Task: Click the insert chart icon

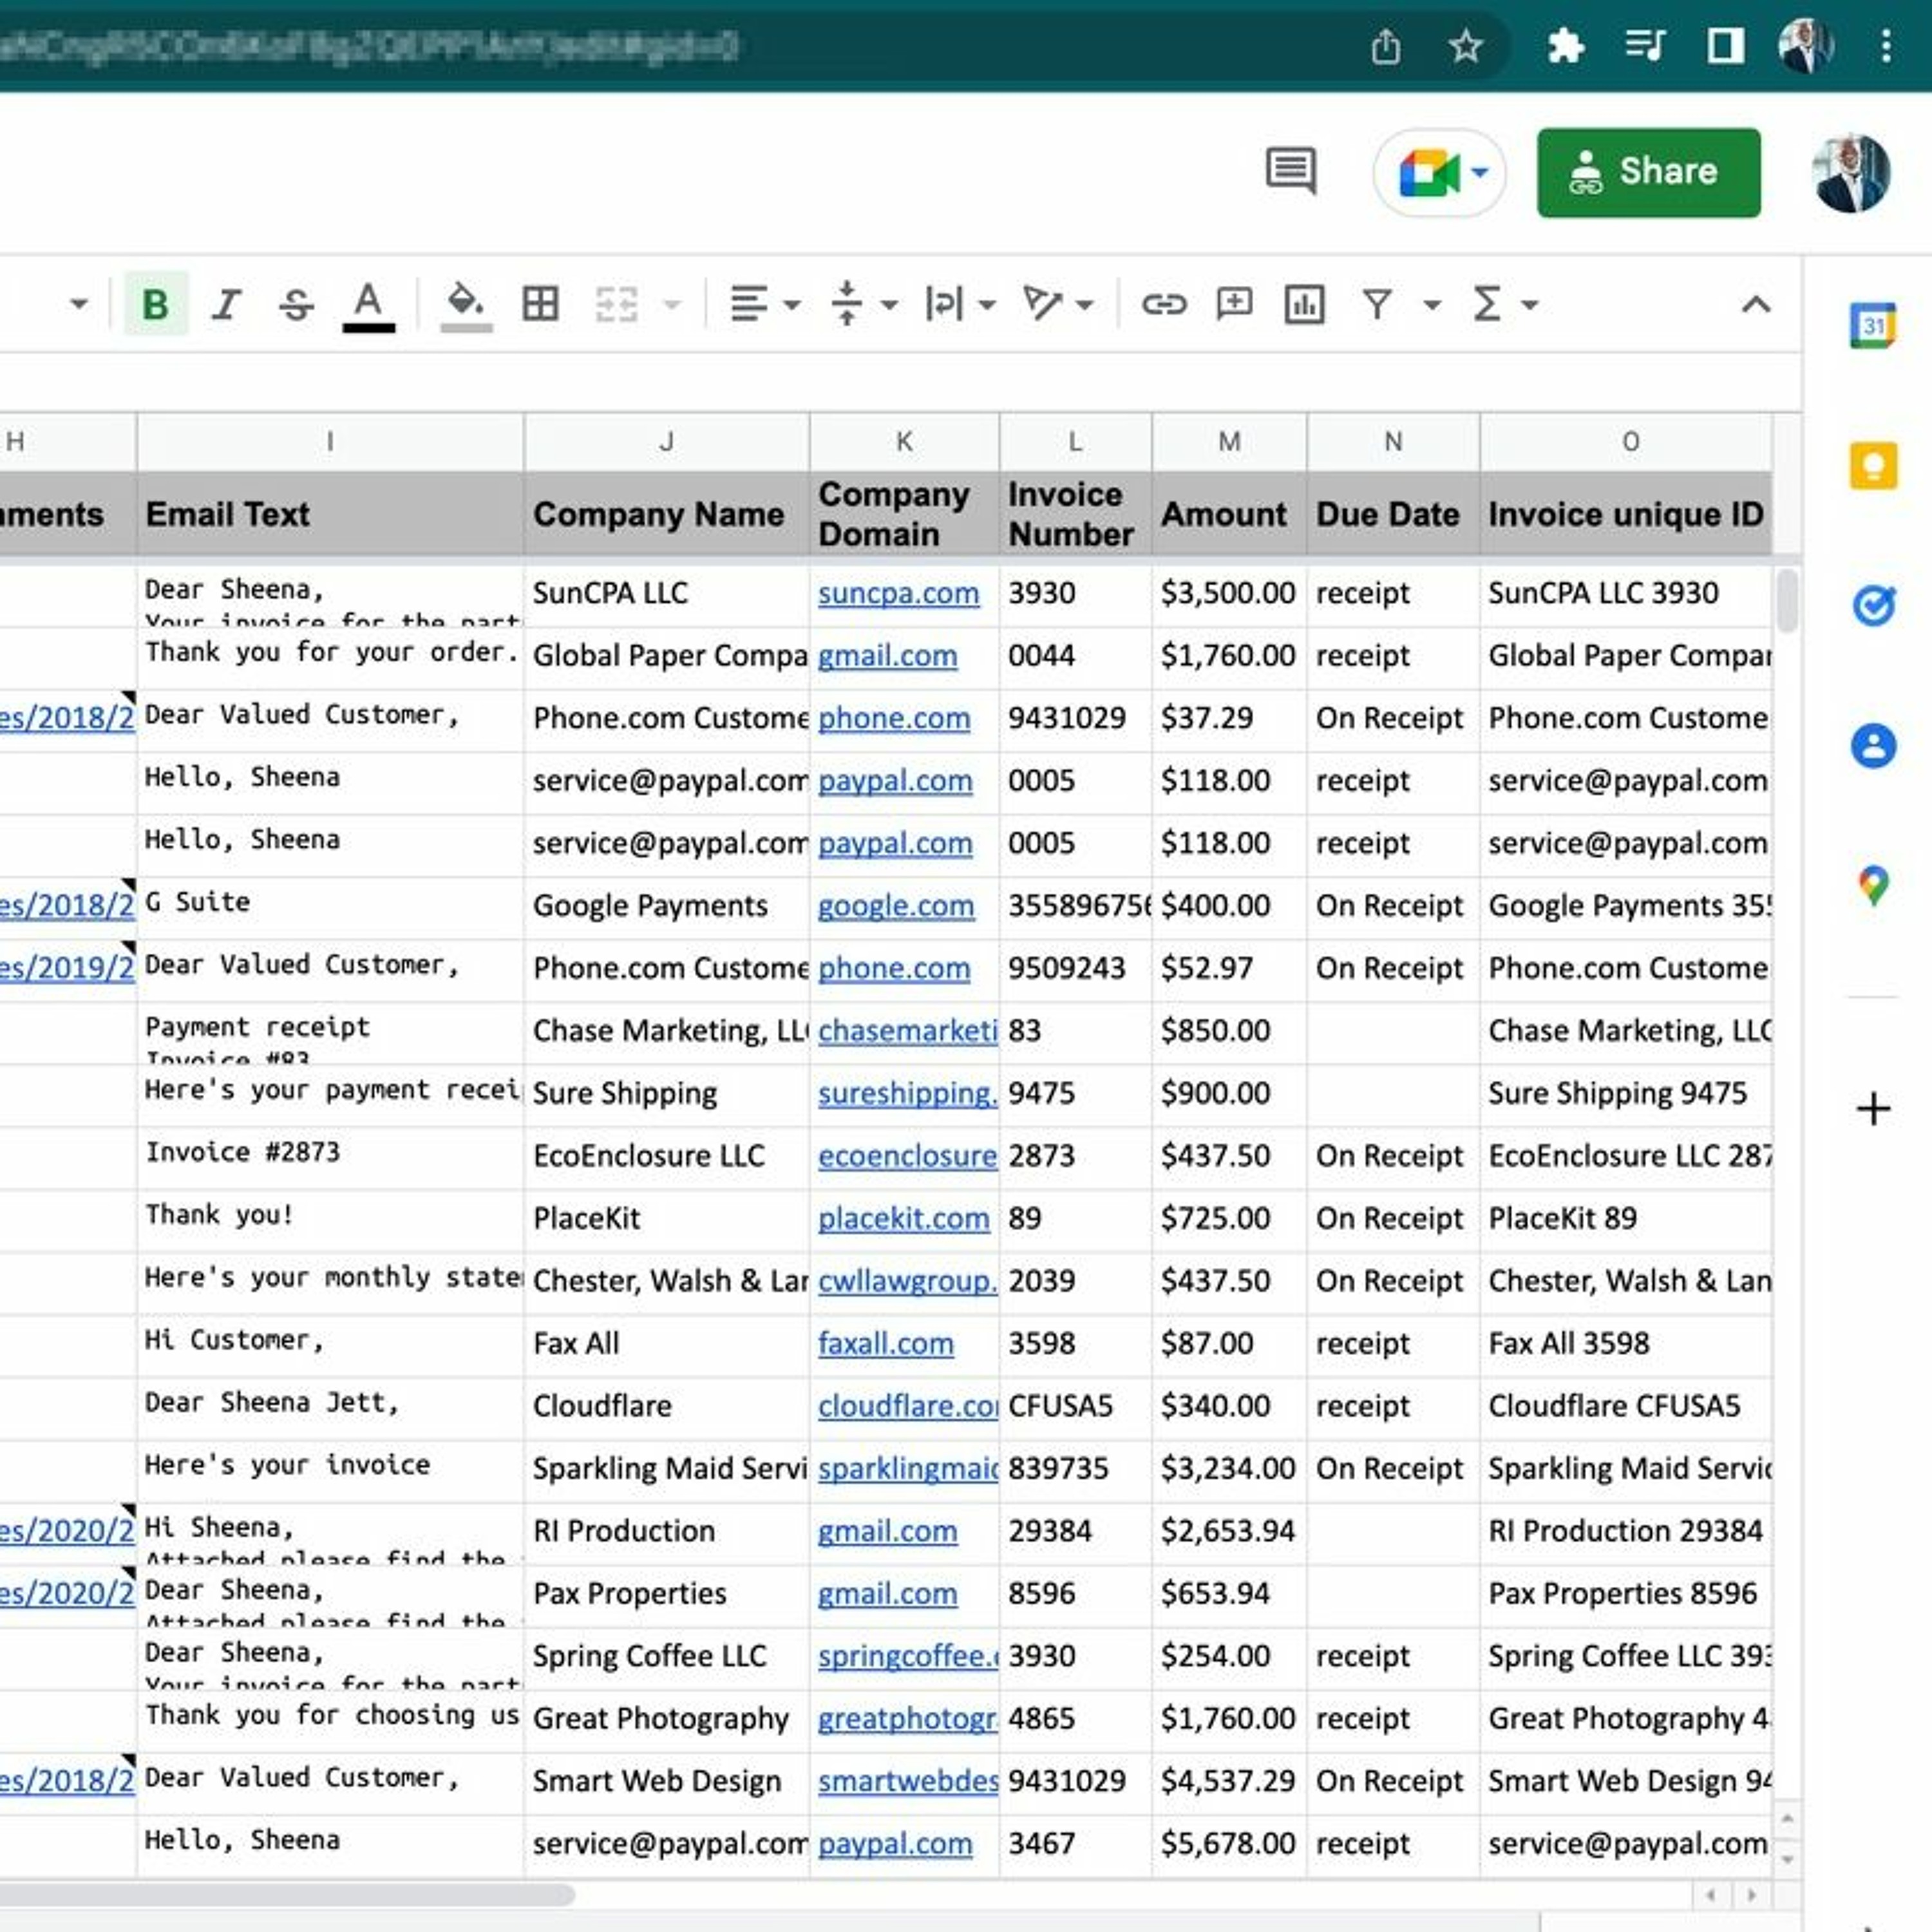Action: pos(1304,304)
